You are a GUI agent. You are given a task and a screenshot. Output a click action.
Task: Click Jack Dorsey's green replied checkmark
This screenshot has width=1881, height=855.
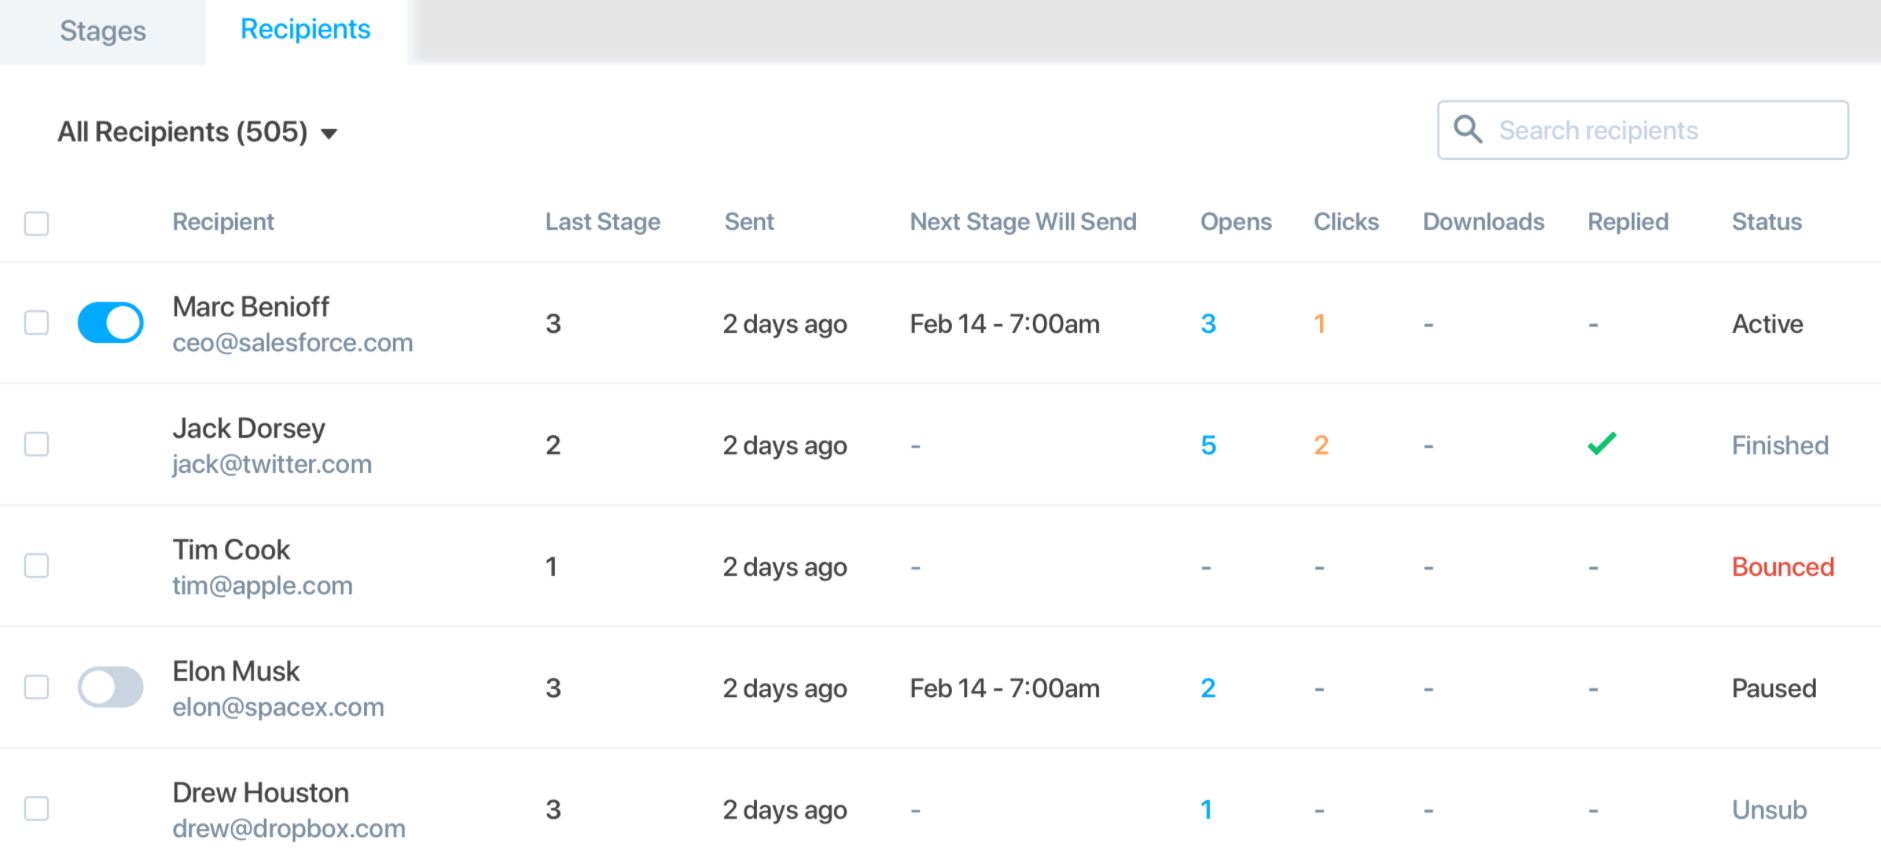(x=1602, y=443)
